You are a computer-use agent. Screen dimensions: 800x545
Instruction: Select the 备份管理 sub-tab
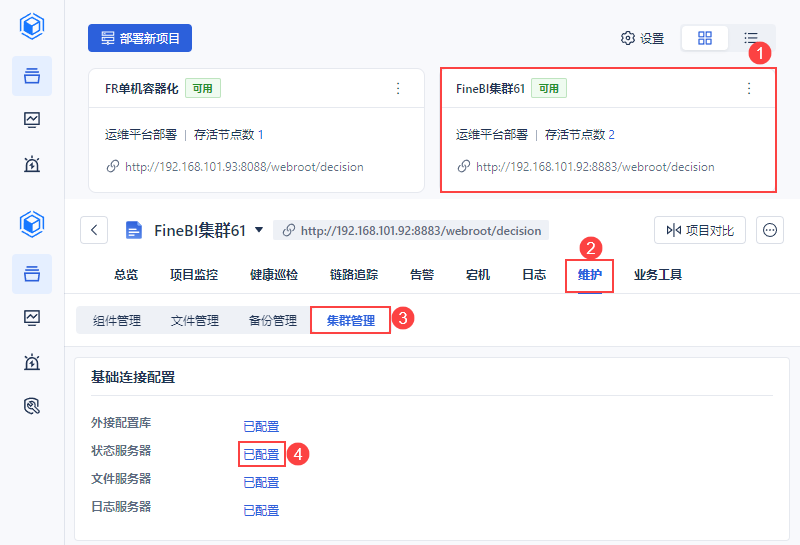point(273,320)
